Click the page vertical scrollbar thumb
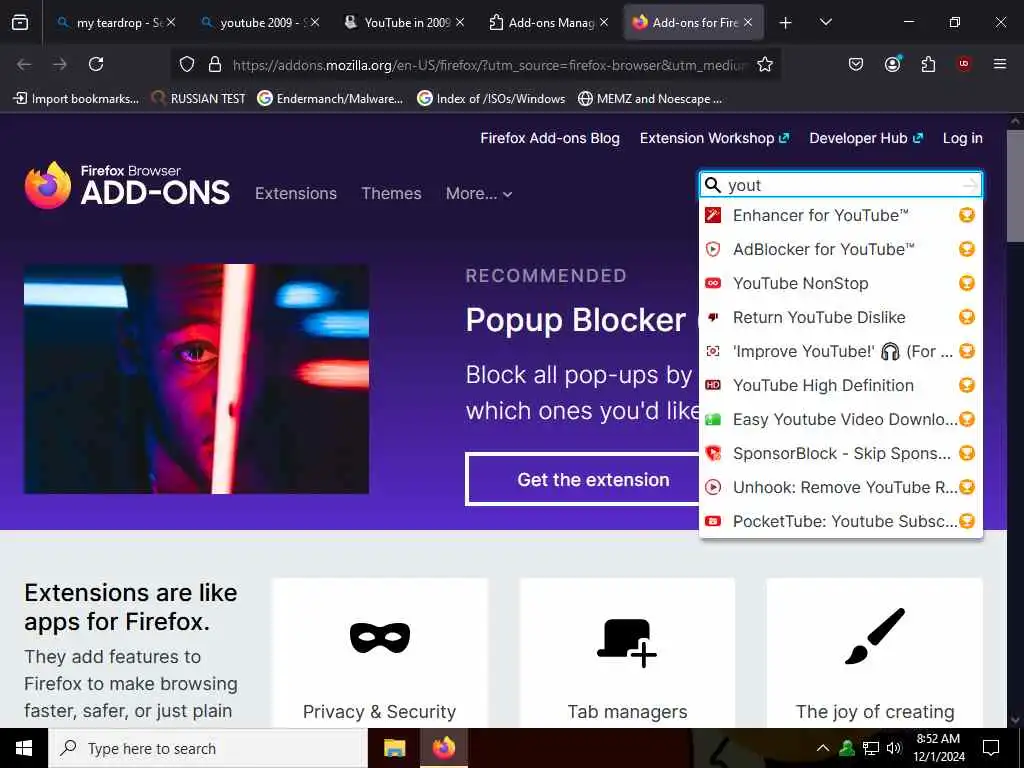 click(x=1016, y=186)
